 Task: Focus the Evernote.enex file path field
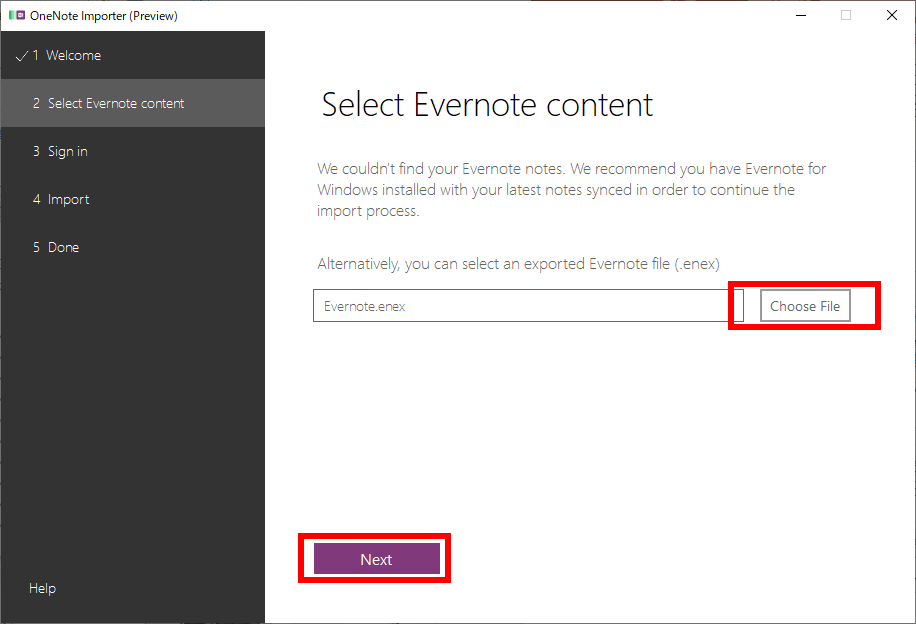pyautogui.click(x=528, y=306)
